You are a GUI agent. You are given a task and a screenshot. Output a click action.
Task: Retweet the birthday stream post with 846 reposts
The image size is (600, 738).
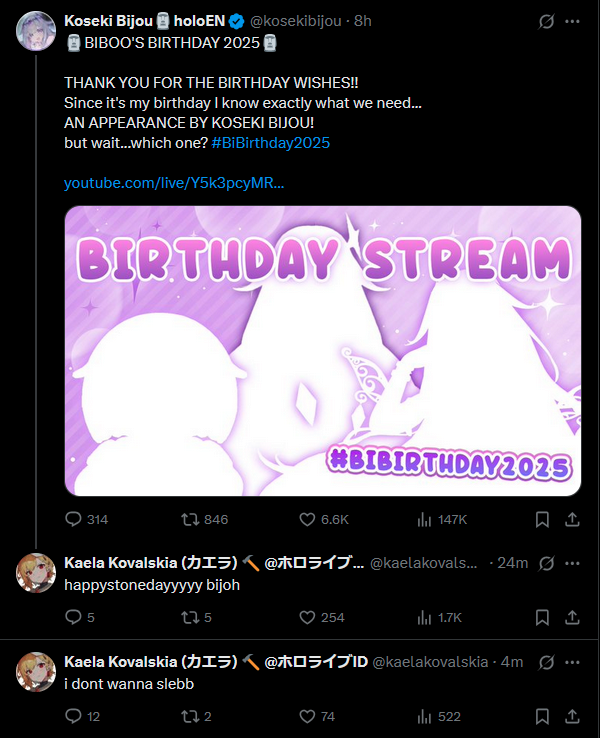click(x=190, y=519)
